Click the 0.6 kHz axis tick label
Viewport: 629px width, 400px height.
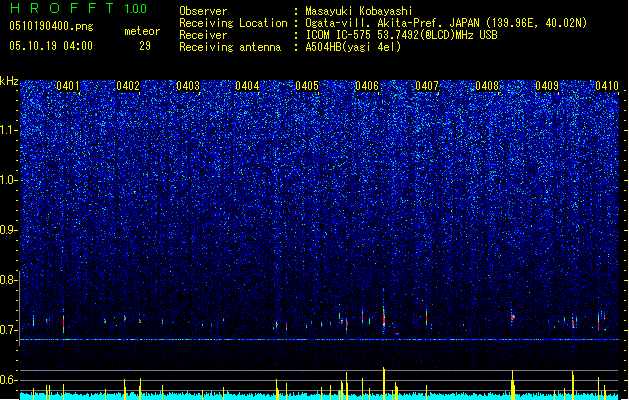[9, 380]
